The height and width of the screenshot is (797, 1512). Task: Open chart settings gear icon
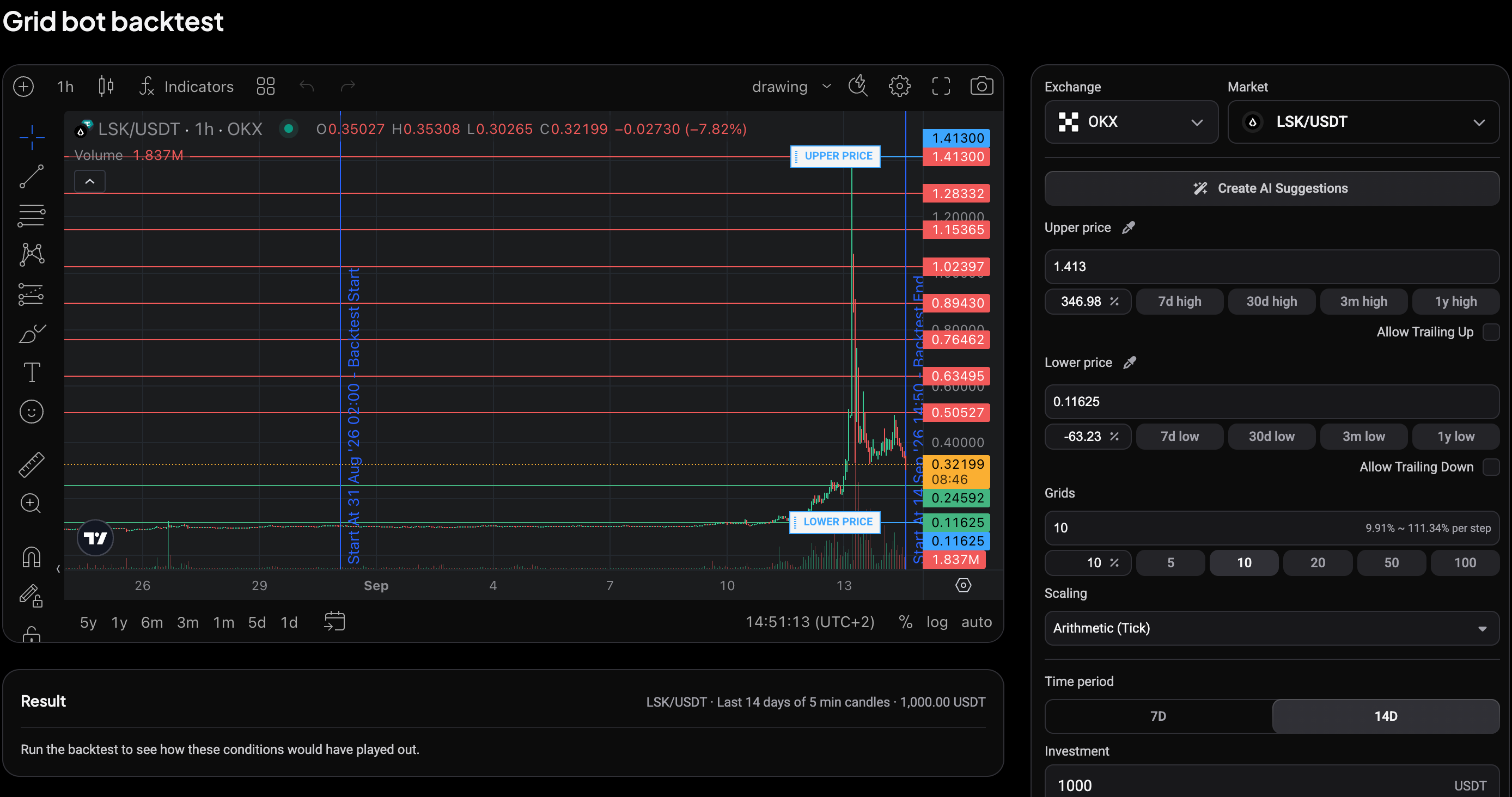[x=900, y=87]
